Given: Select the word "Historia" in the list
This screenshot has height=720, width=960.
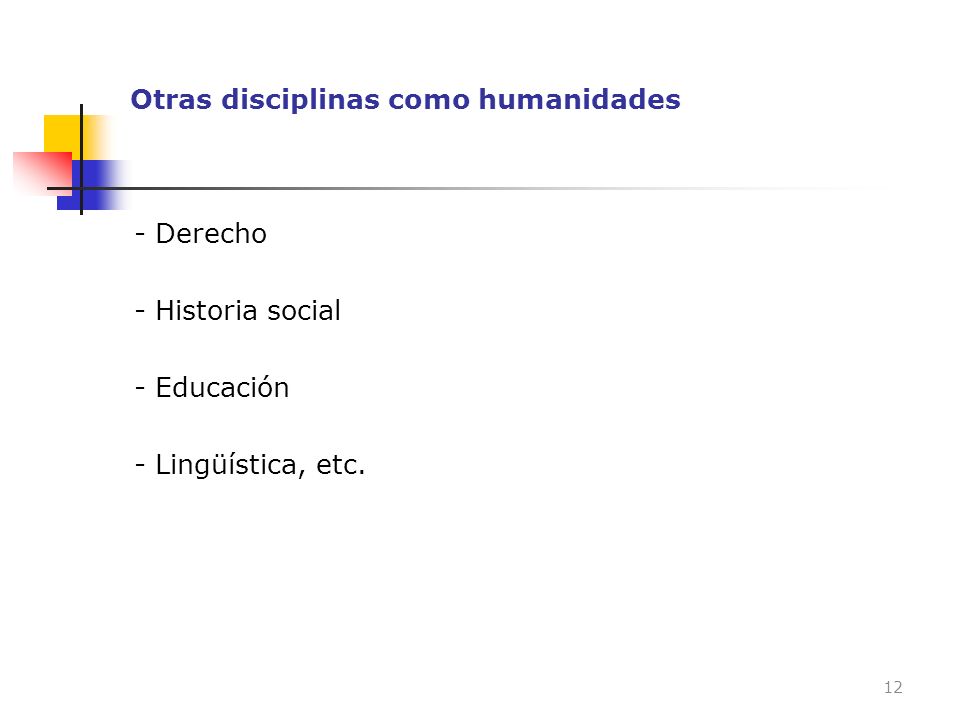Looking at the screenshot, I should pyautogui.click(x=207, y=310).
